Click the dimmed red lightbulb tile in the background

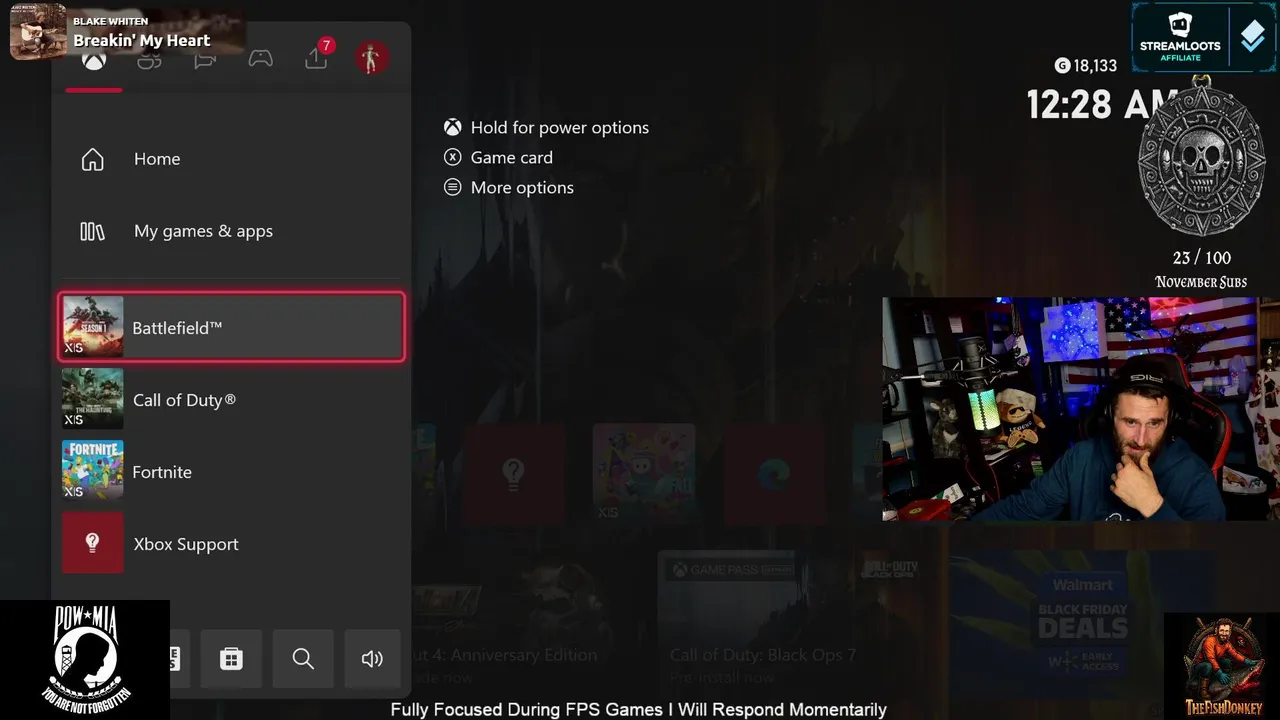pos(513,473)
